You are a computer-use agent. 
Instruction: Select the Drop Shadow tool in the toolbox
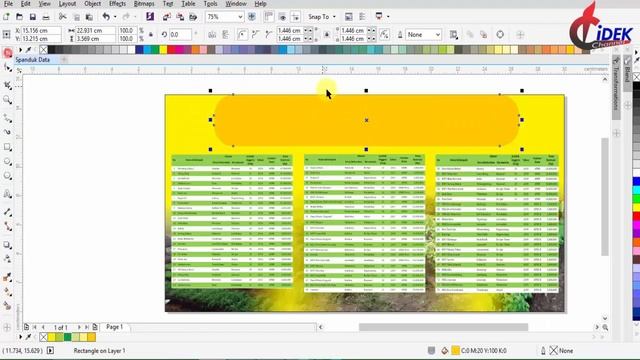pyautogui.click(x=7, y=245)
